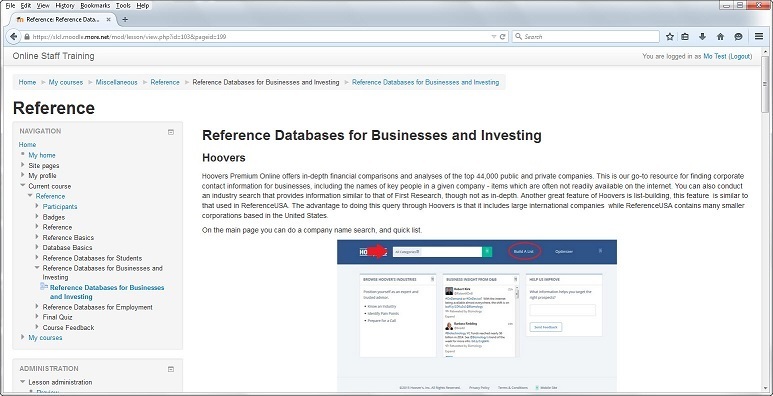Click Home in the navigation block
Screen dimensions: 773x396
27,144
